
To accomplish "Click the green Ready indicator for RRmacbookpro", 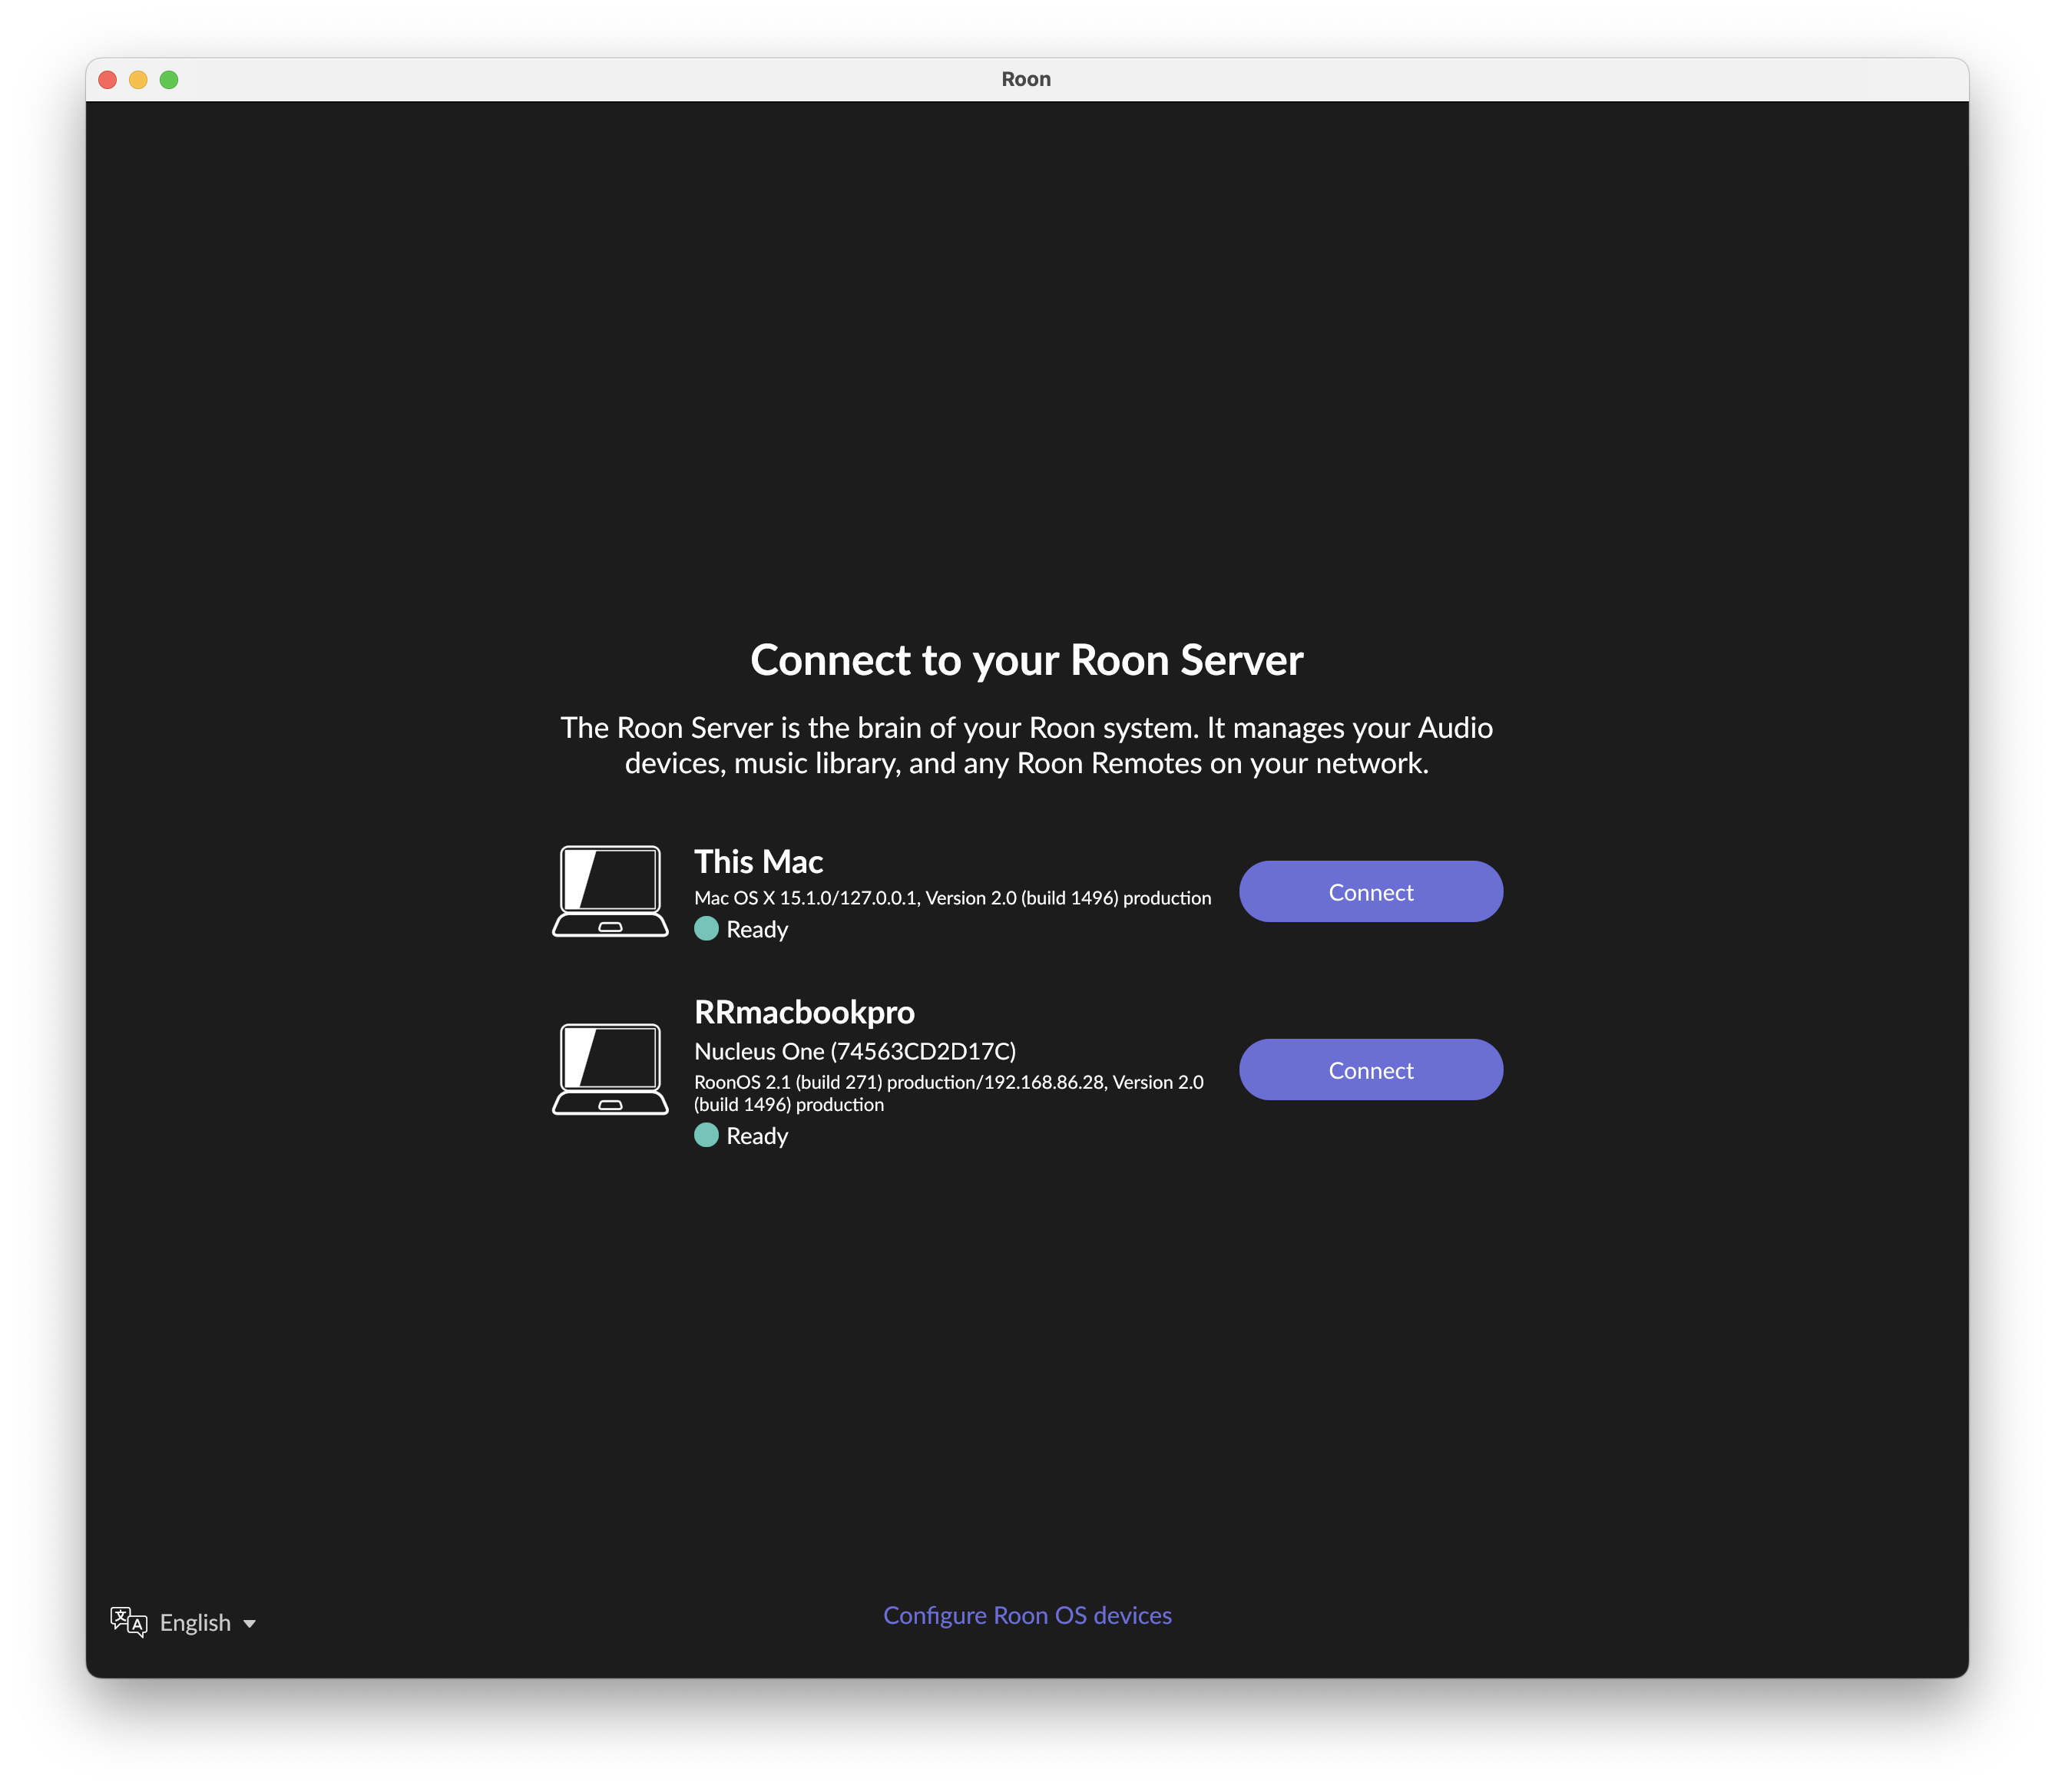I will pyautogui.click(x=706, y=1135).
